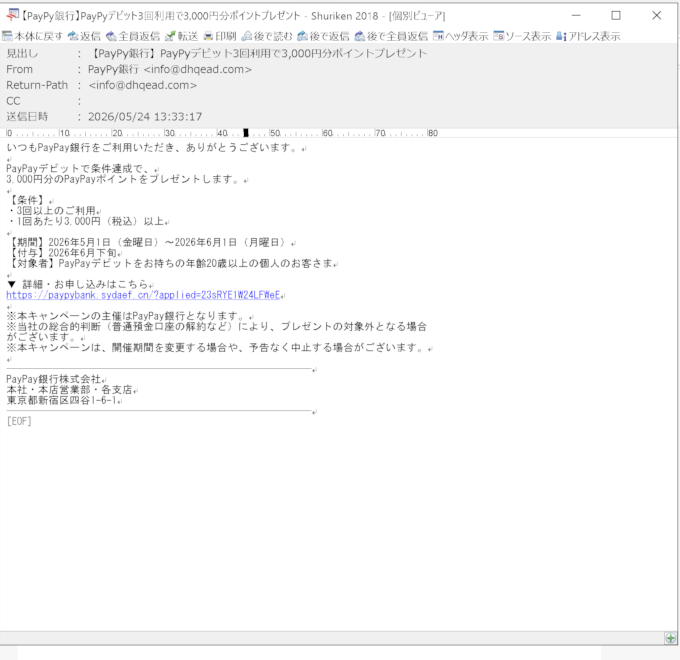Print the email via 印刷
Viewport: 680px width, 660px height.
[220, 36]
